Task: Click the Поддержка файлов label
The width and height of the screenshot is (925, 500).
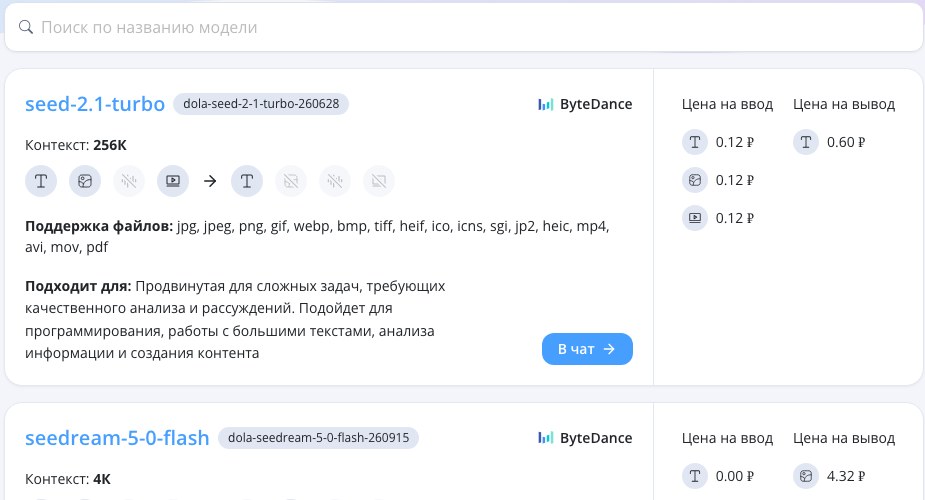Action: click(x=99, y=226)
